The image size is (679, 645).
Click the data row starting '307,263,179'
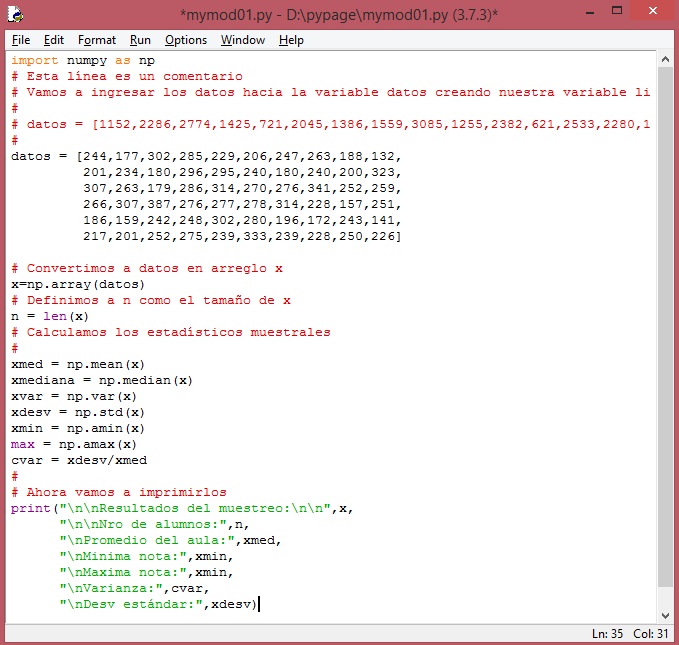[242, 188]
